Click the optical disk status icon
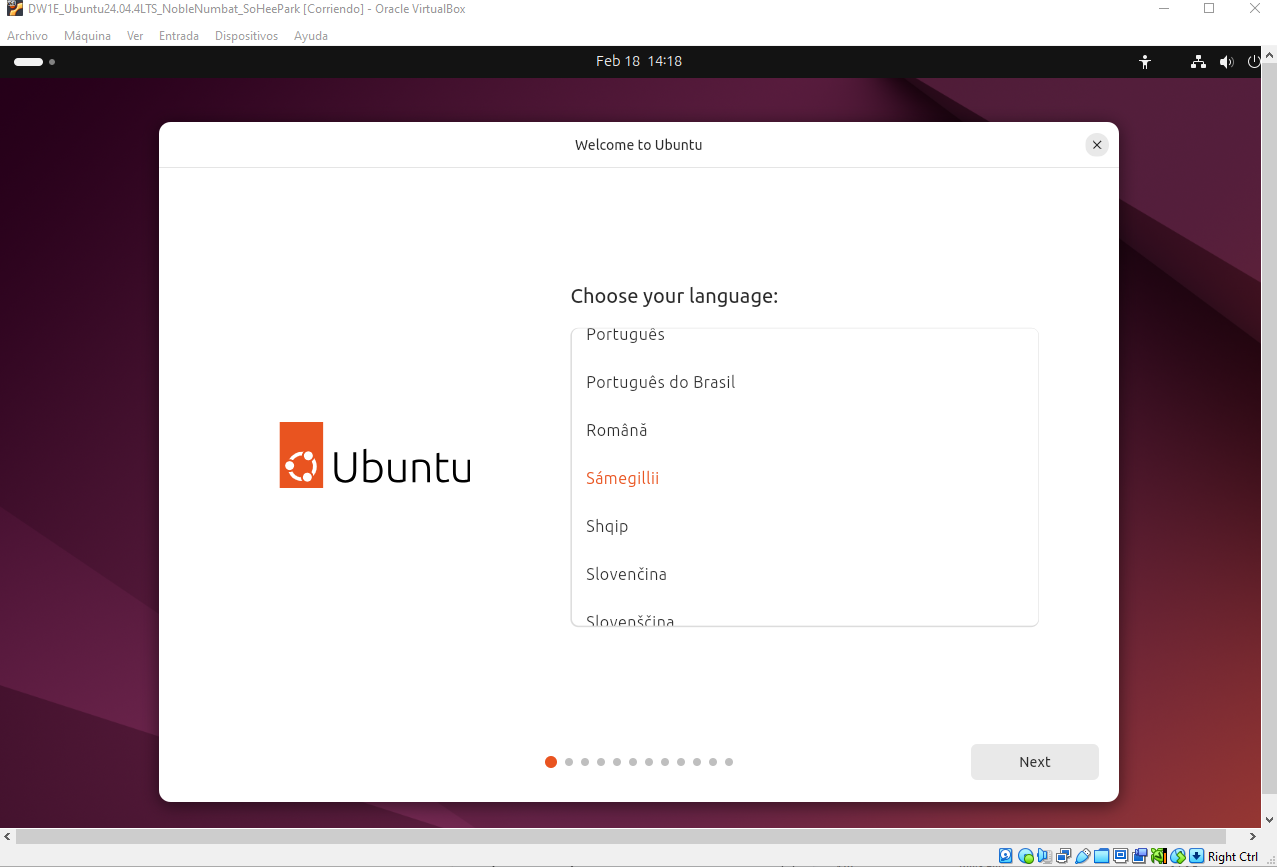 1026,856
